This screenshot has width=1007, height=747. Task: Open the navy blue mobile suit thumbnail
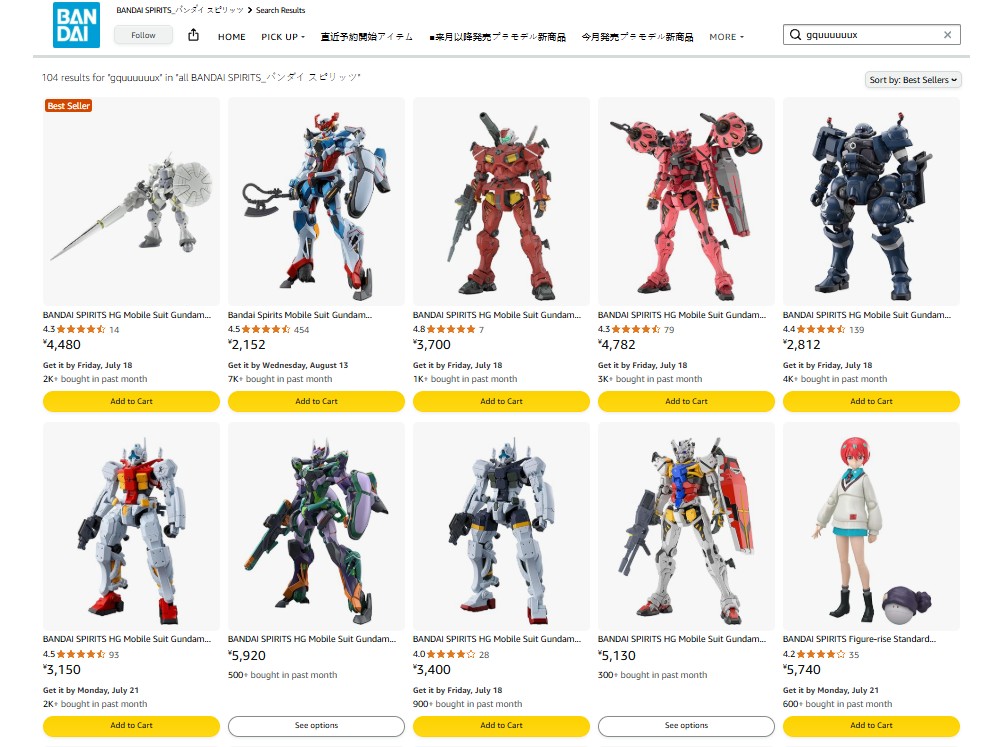[x=871, y=202]
